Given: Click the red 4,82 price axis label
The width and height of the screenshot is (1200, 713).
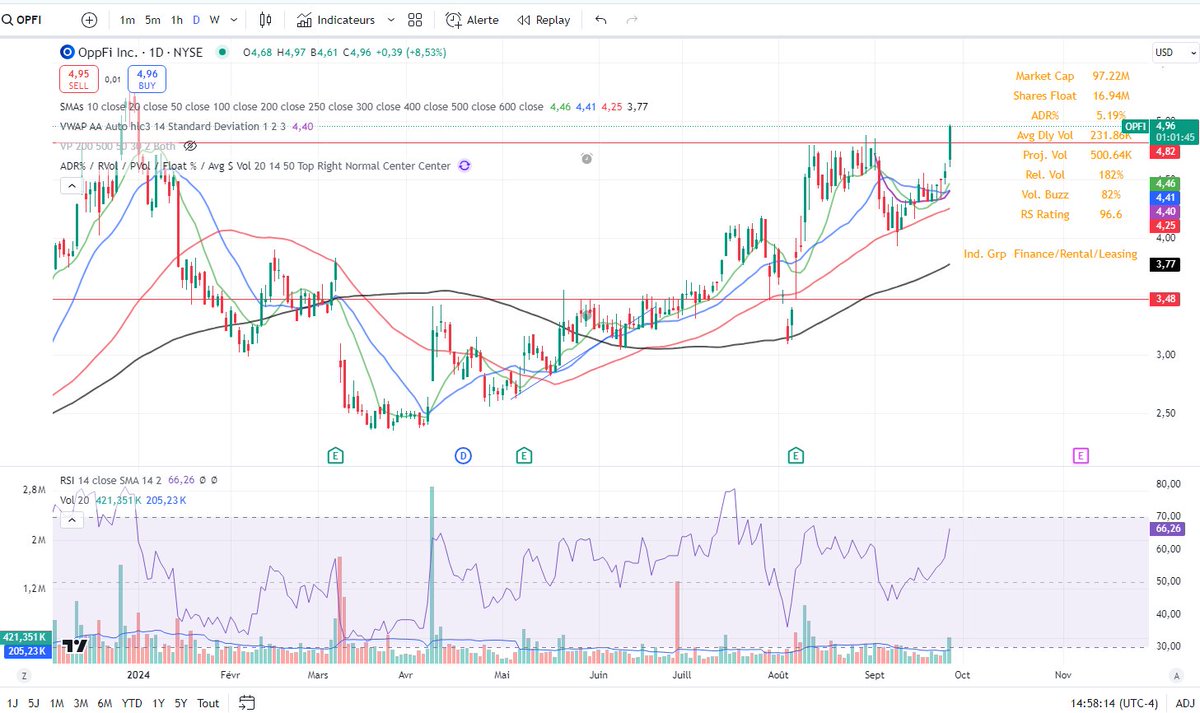Looking at the screenshot, I should (x=1164, y=151).
